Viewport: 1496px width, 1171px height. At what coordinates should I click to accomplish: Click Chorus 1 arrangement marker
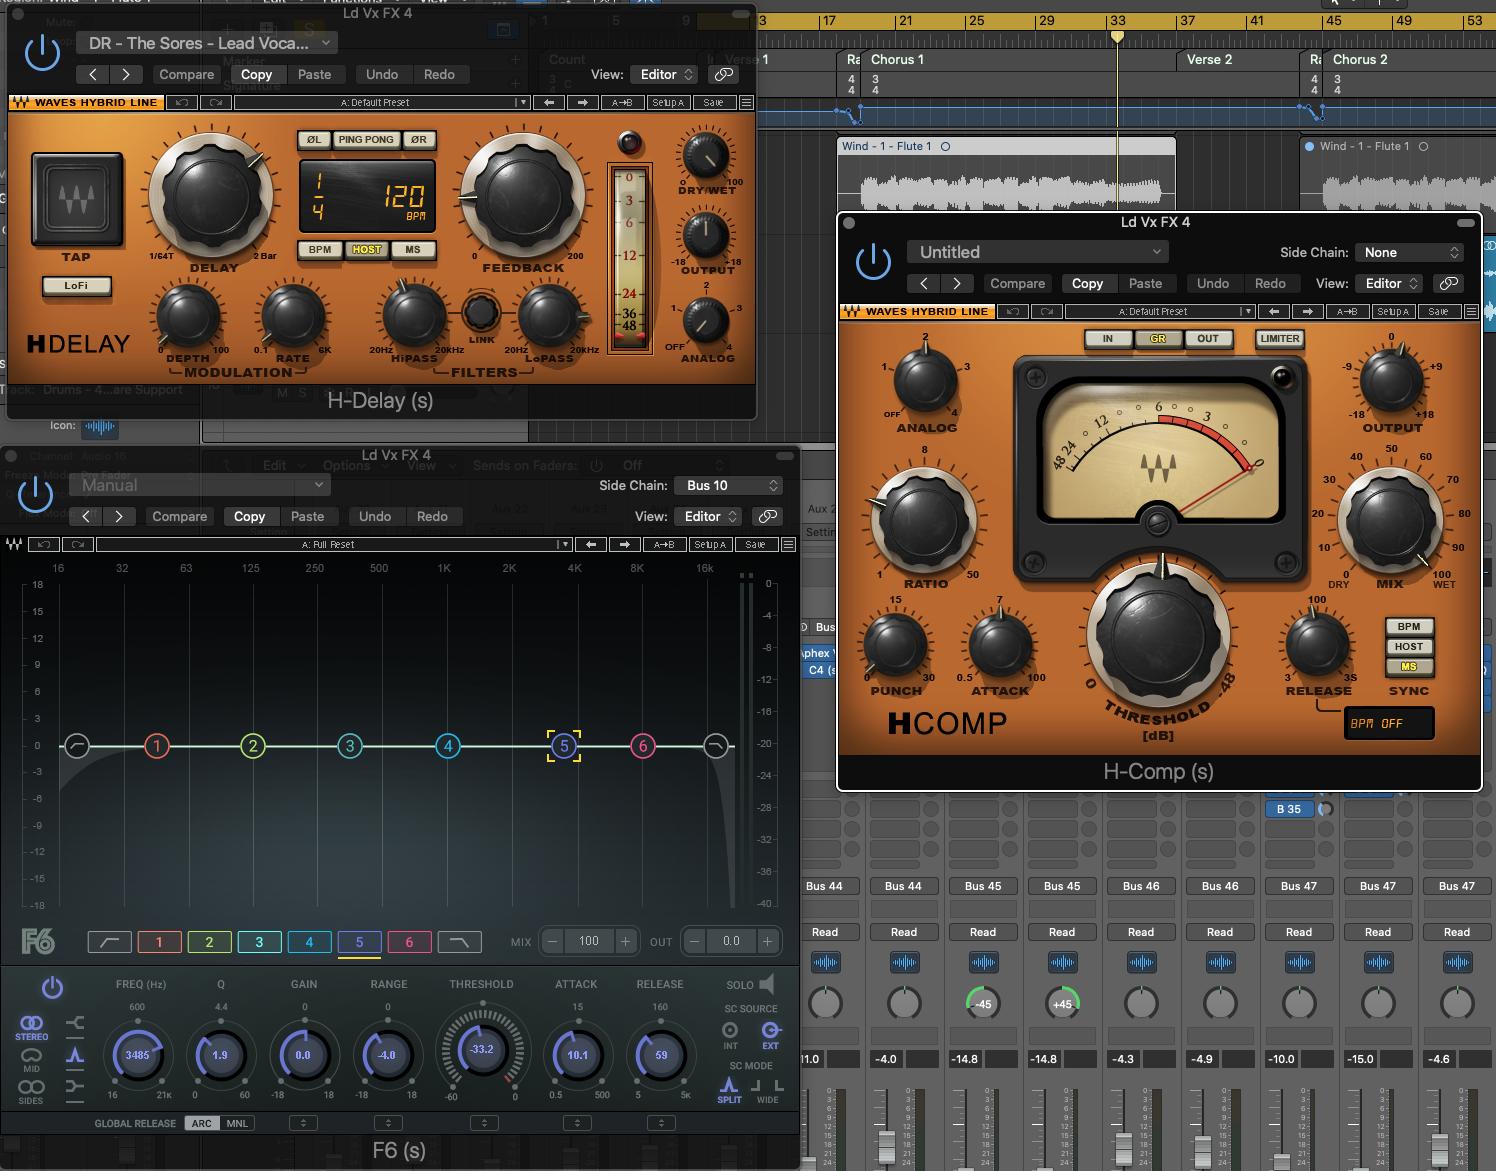point(897,60)
